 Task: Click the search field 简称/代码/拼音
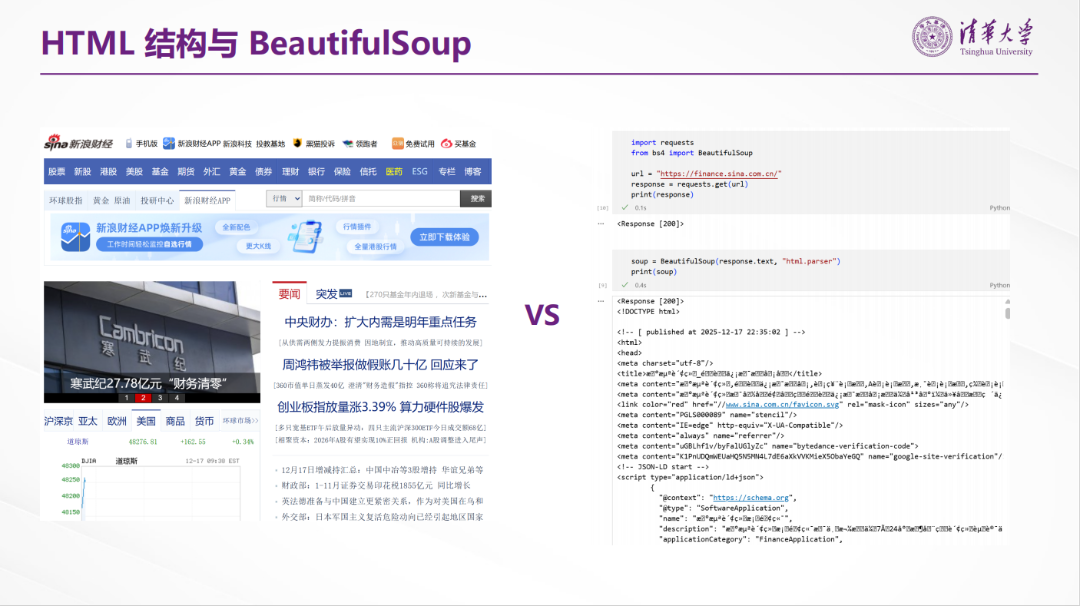coord(381,198)
